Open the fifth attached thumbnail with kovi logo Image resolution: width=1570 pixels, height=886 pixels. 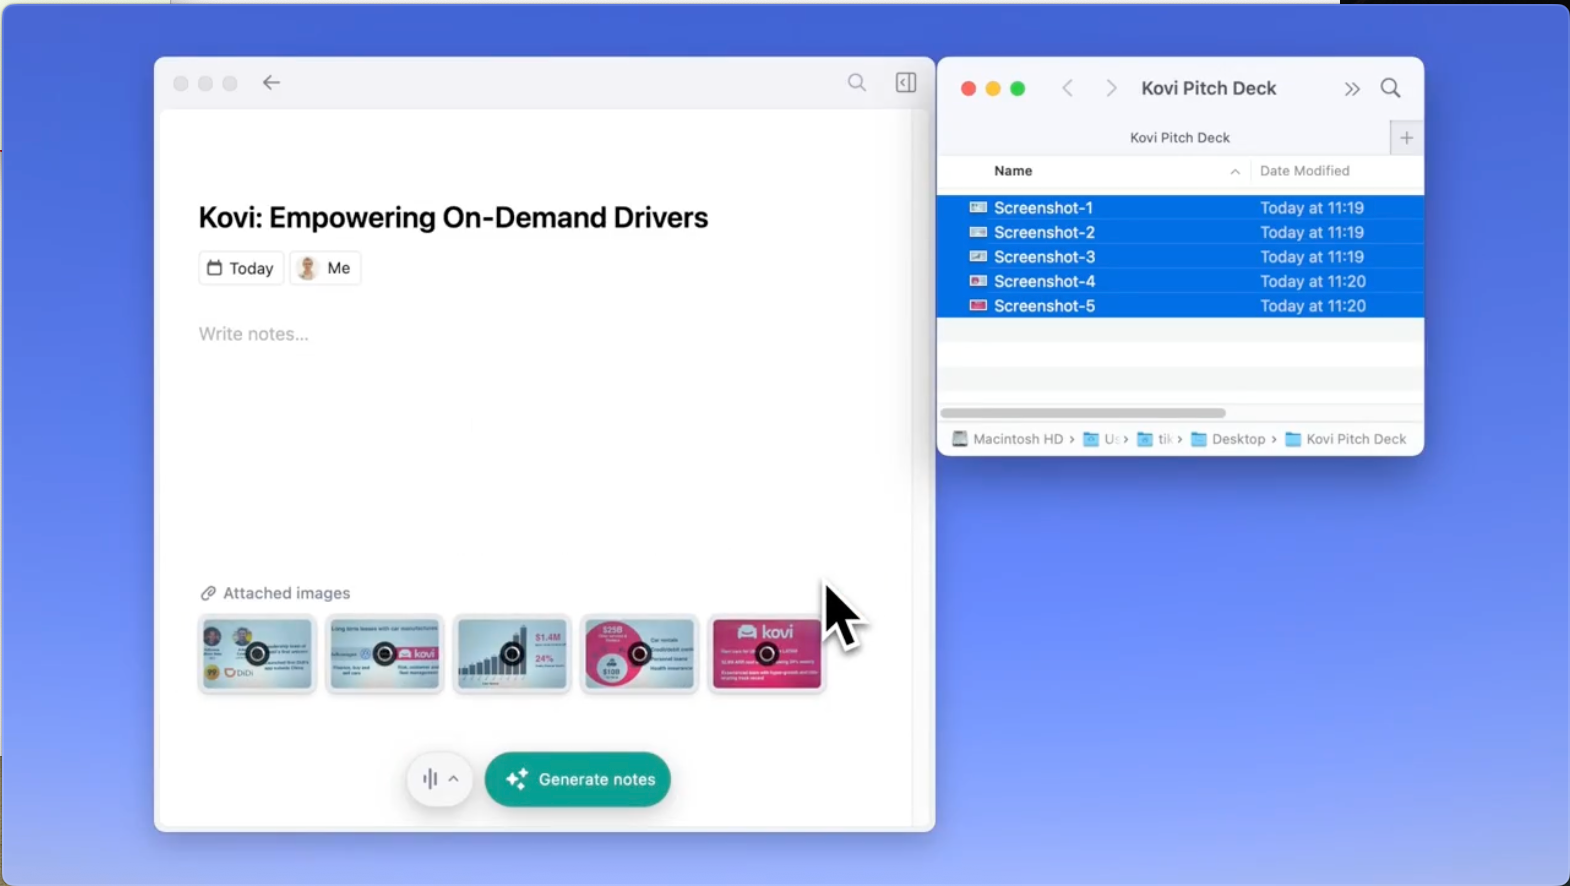pyautogui.click(x=767, y=654)
